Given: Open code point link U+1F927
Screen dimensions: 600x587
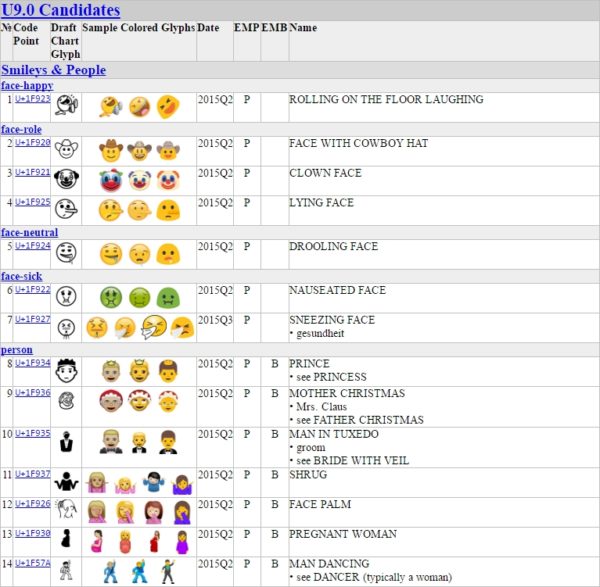Looking at the screenshot, I should (x=33, y=319).
